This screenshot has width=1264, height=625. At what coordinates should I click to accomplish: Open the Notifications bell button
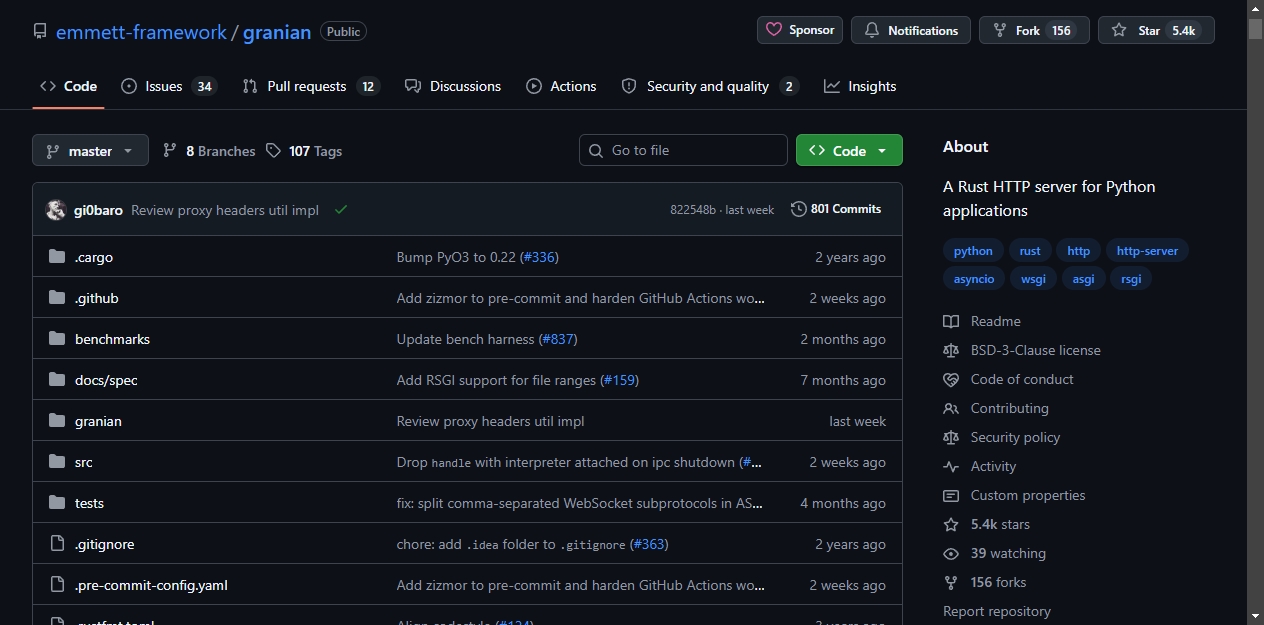(x=911, y=30)
